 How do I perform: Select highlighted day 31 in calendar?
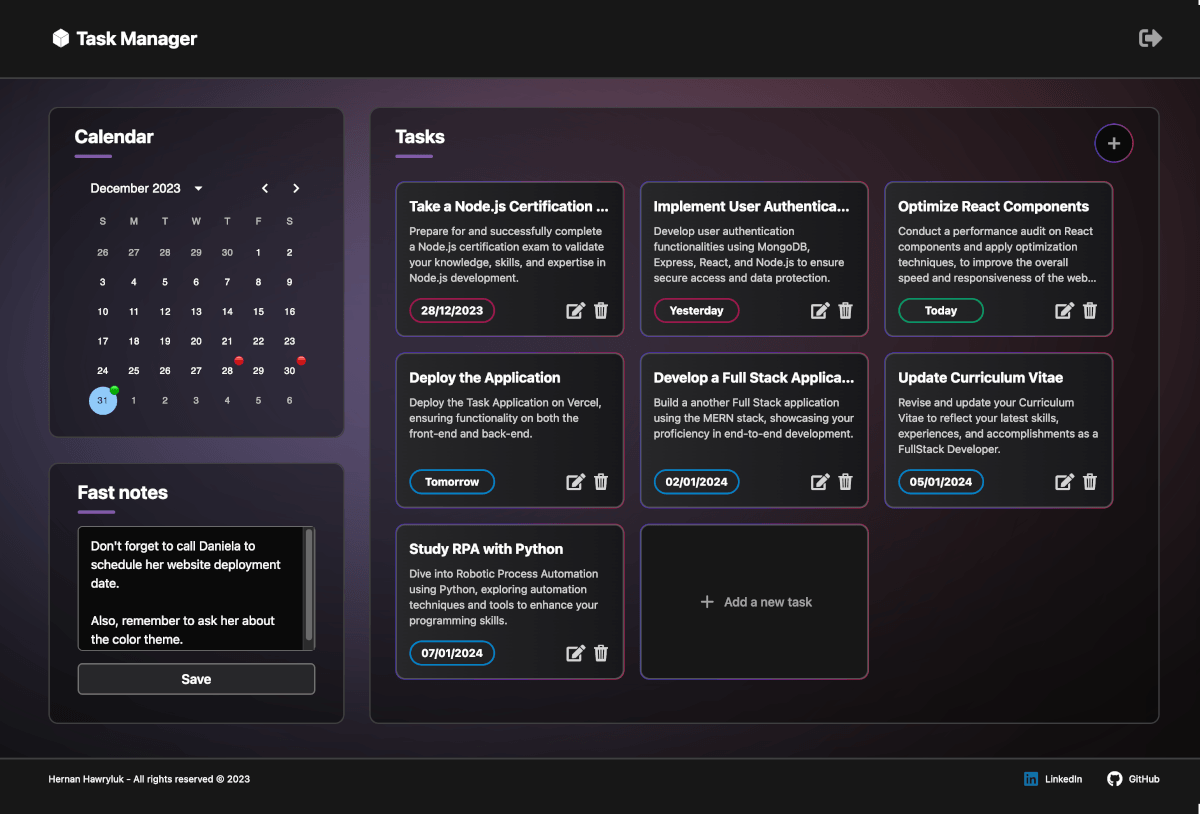[x=103, y=401]
